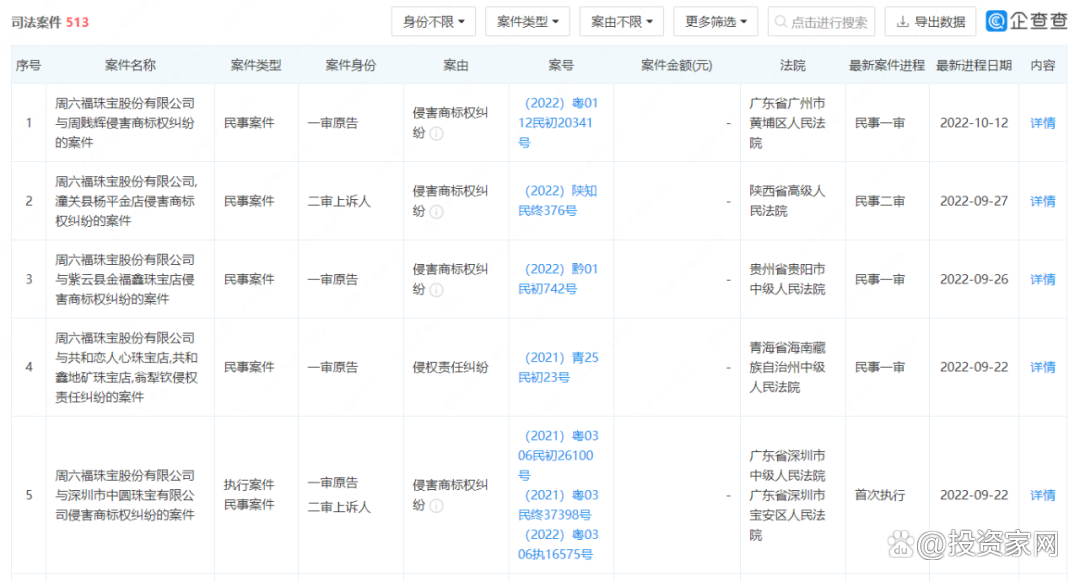1080x582 pixels.
Task: Select case name 周六福珠宝股份有限公司与周贱辉侵害商标权纠纷
Action: pos(125,123)
